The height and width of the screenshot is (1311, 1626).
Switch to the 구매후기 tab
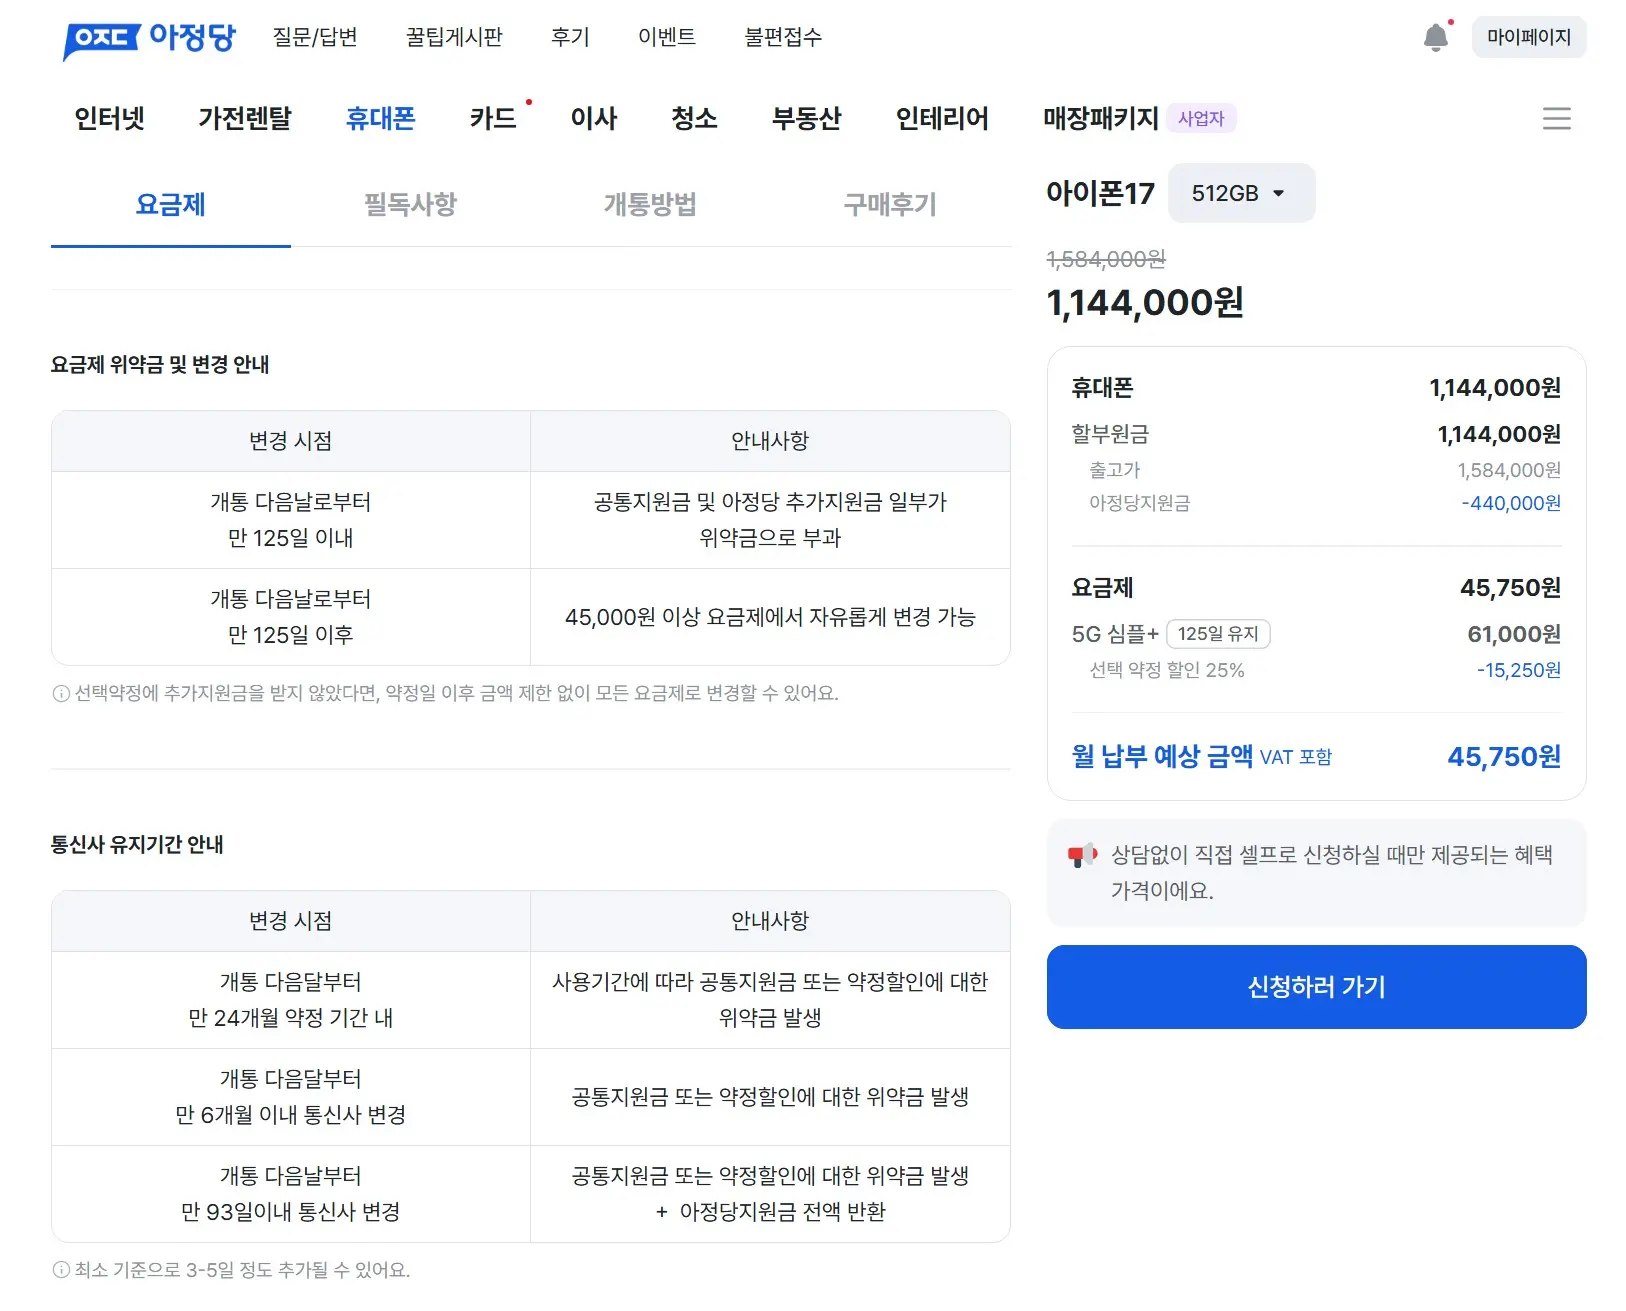888,205
